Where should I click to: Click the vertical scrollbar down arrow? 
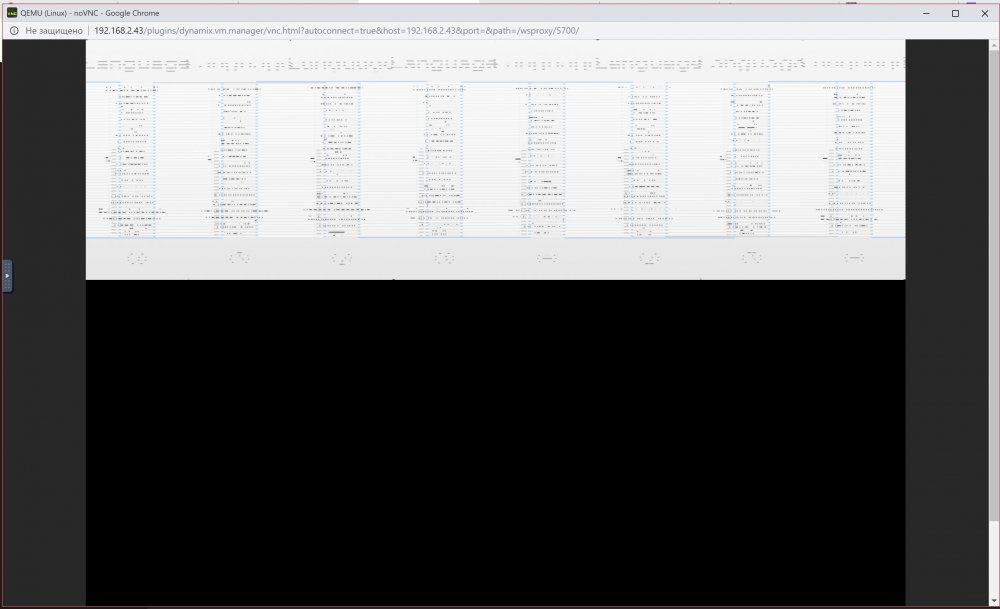(x=994, y=601)
